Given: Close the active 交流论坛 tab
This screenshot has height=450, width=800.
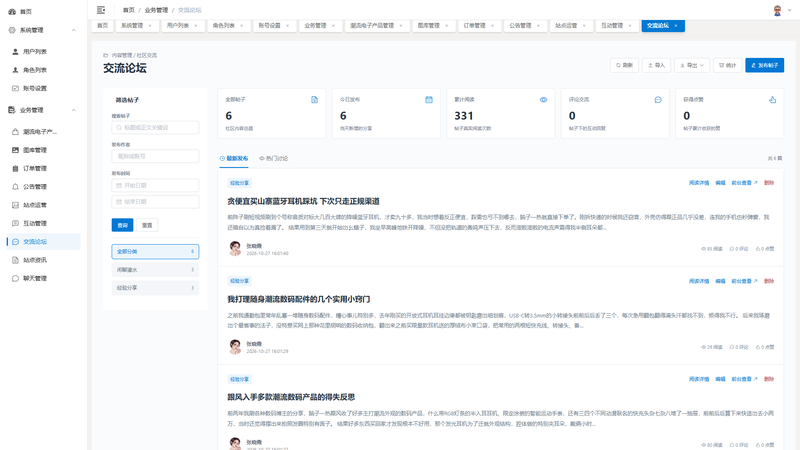Looking at the screenshot, I should pyautogui.click(x=676, y=26).
